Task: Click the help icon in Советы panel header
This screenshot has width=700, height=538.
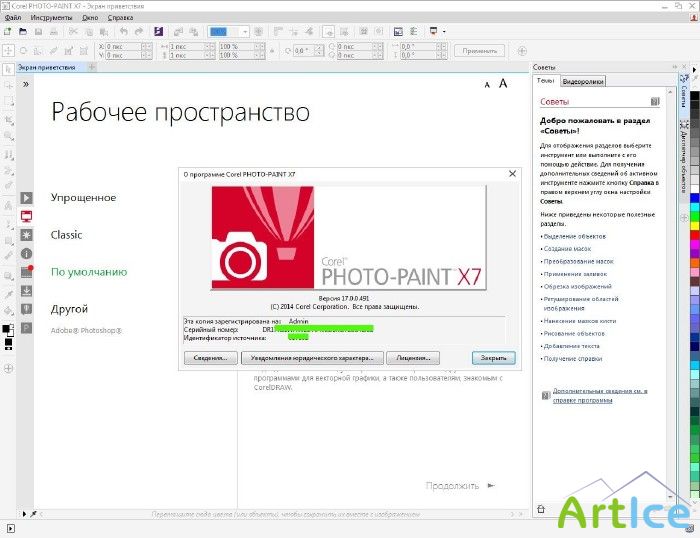Action: click(654, 101)
